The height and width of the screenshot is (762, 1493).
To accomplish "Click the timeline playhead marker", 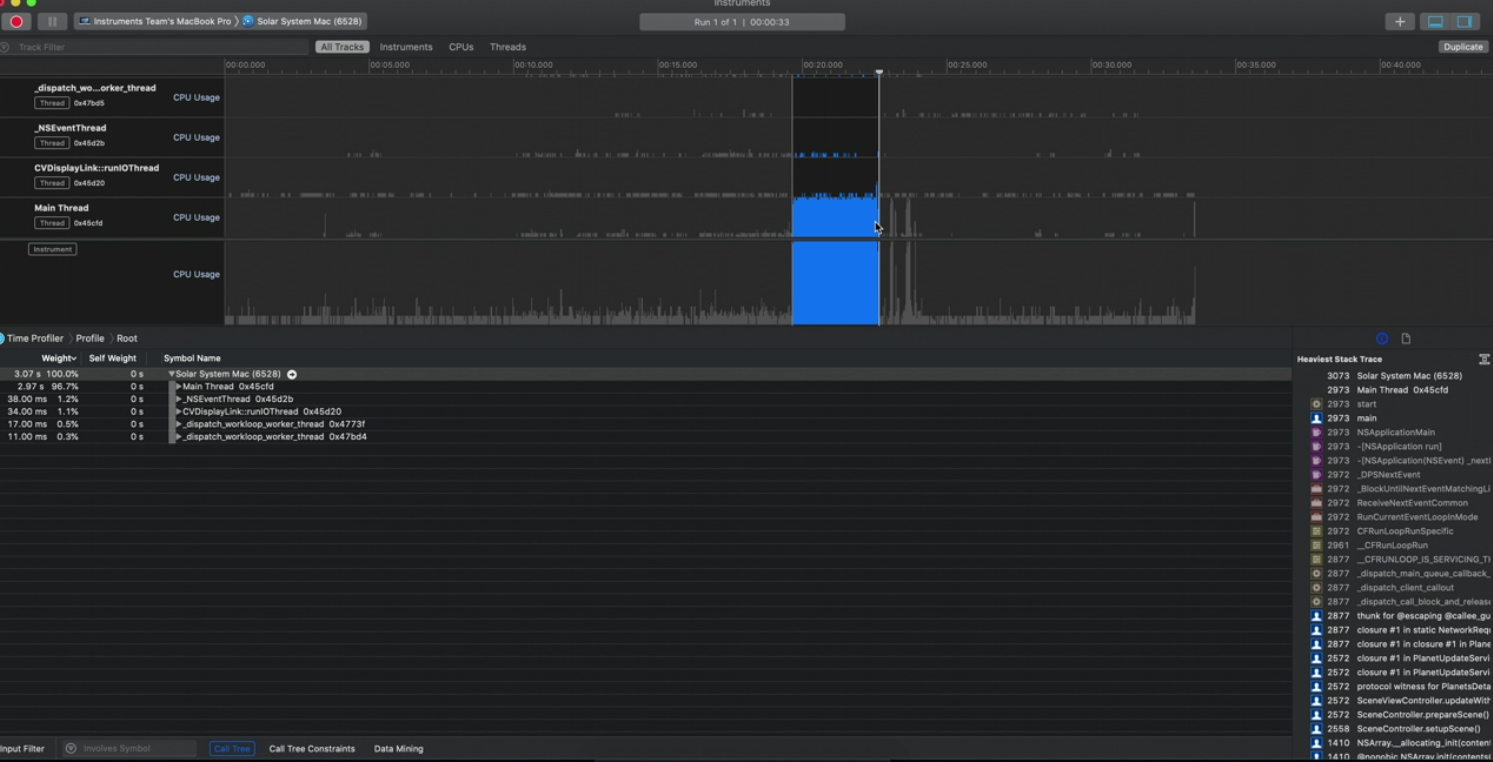I will 879,72.
